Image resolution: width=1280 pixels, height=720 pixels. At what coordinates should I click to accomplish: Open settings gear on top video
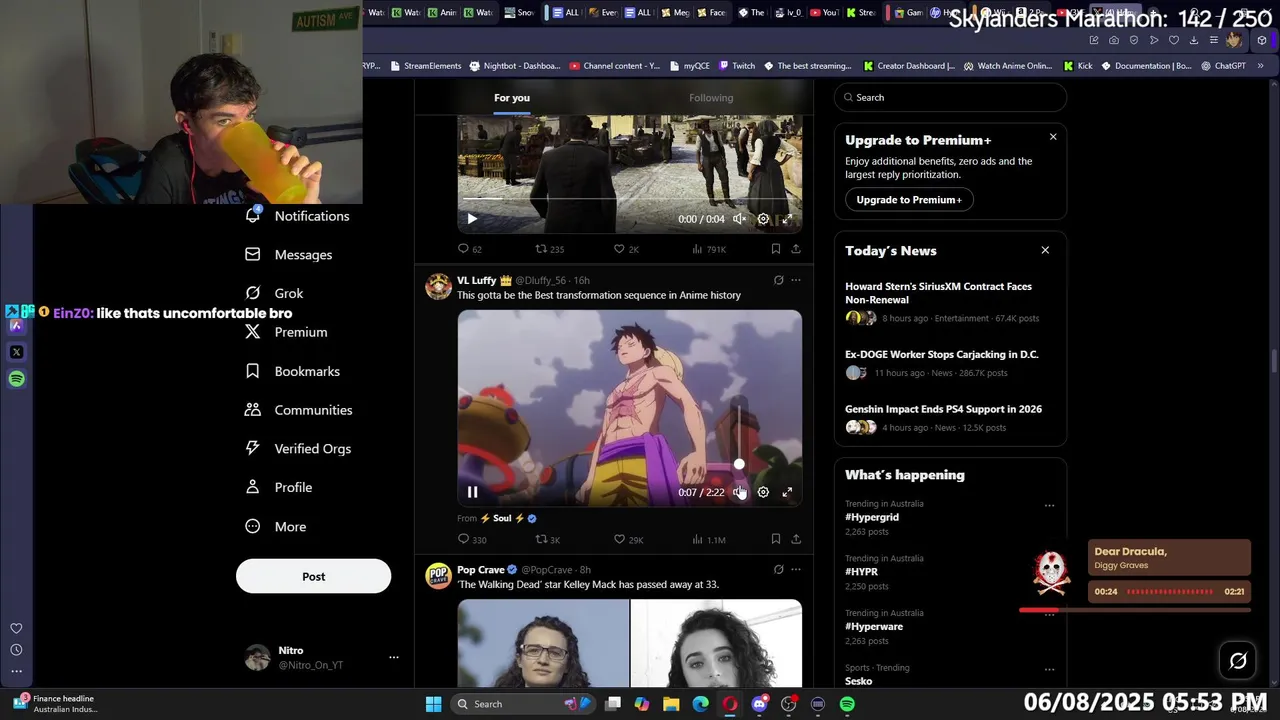pos(763,219)
